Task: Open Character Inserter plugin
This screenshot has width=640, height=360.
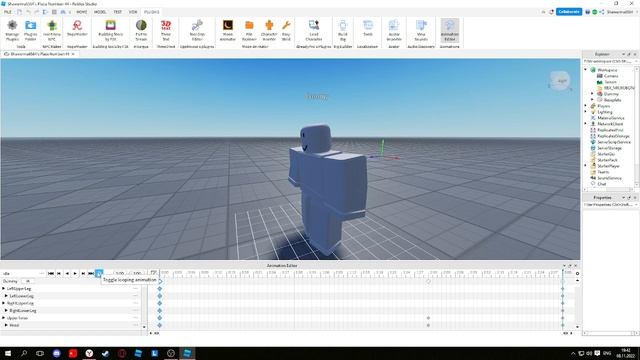Action: click(x=269, y=31)
